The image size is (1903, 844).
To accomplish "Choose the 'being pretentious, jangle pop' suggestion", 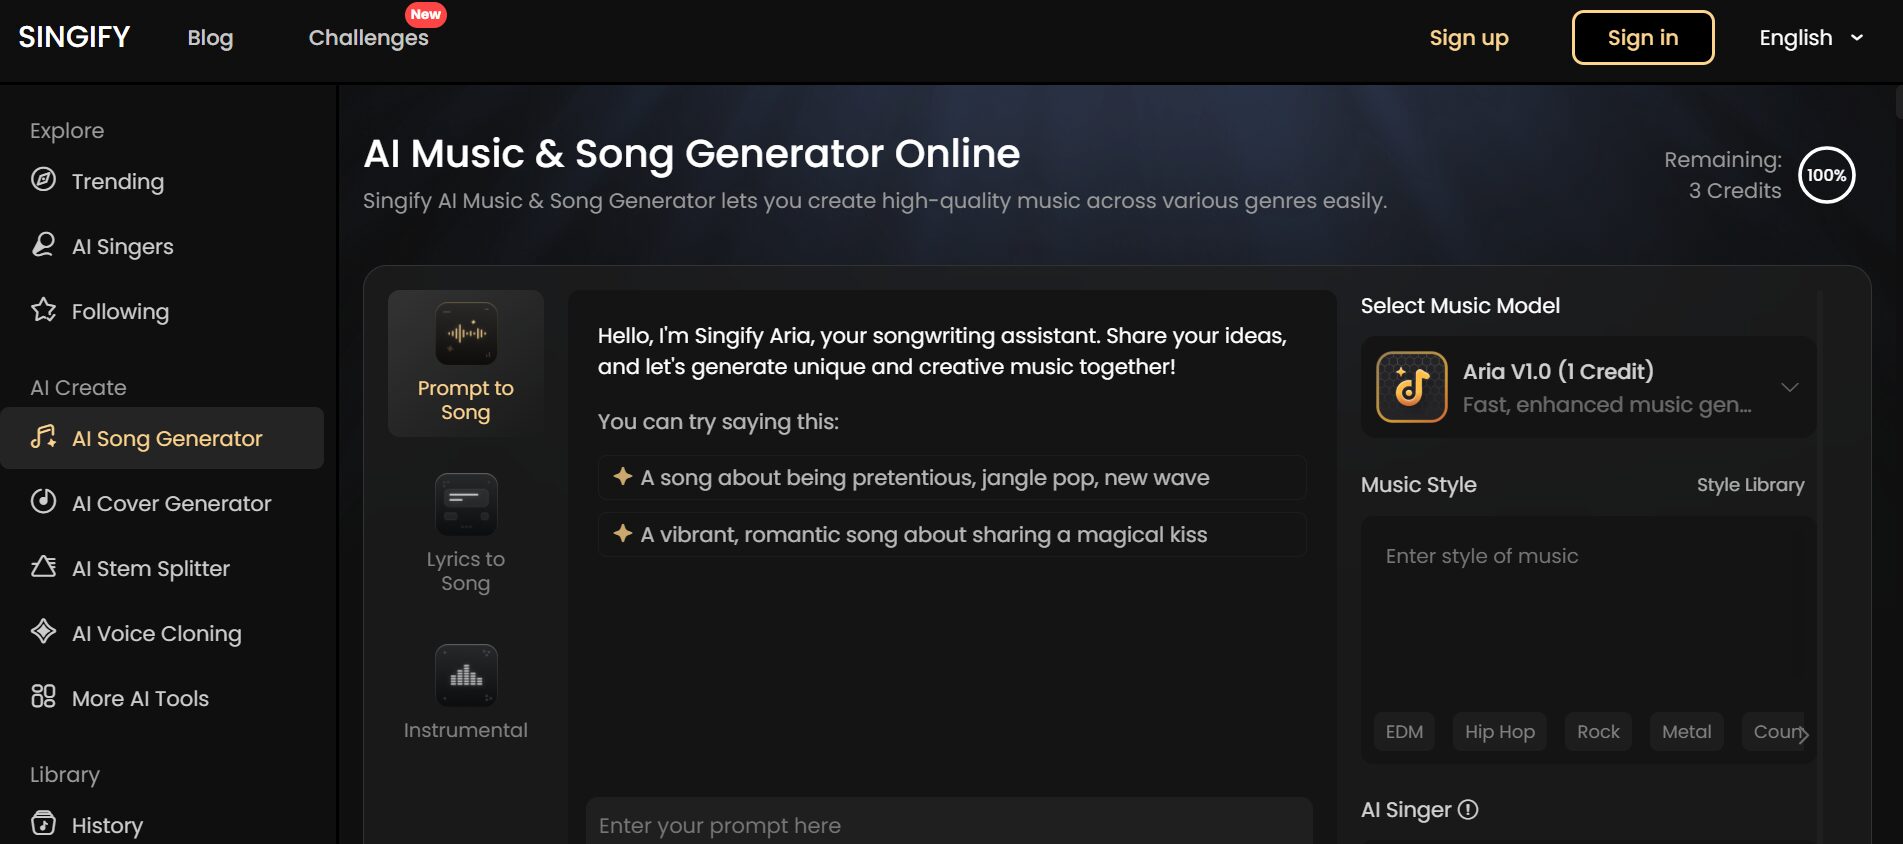I will pos(952,477).
